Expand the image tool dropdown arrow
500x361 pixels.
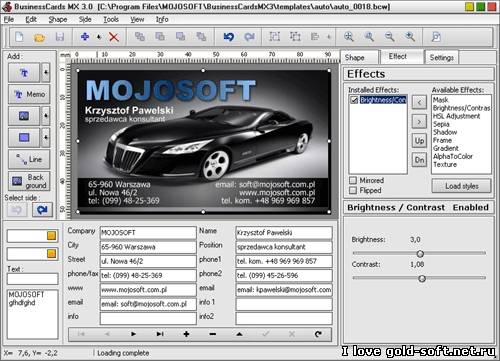click(46, 116)
